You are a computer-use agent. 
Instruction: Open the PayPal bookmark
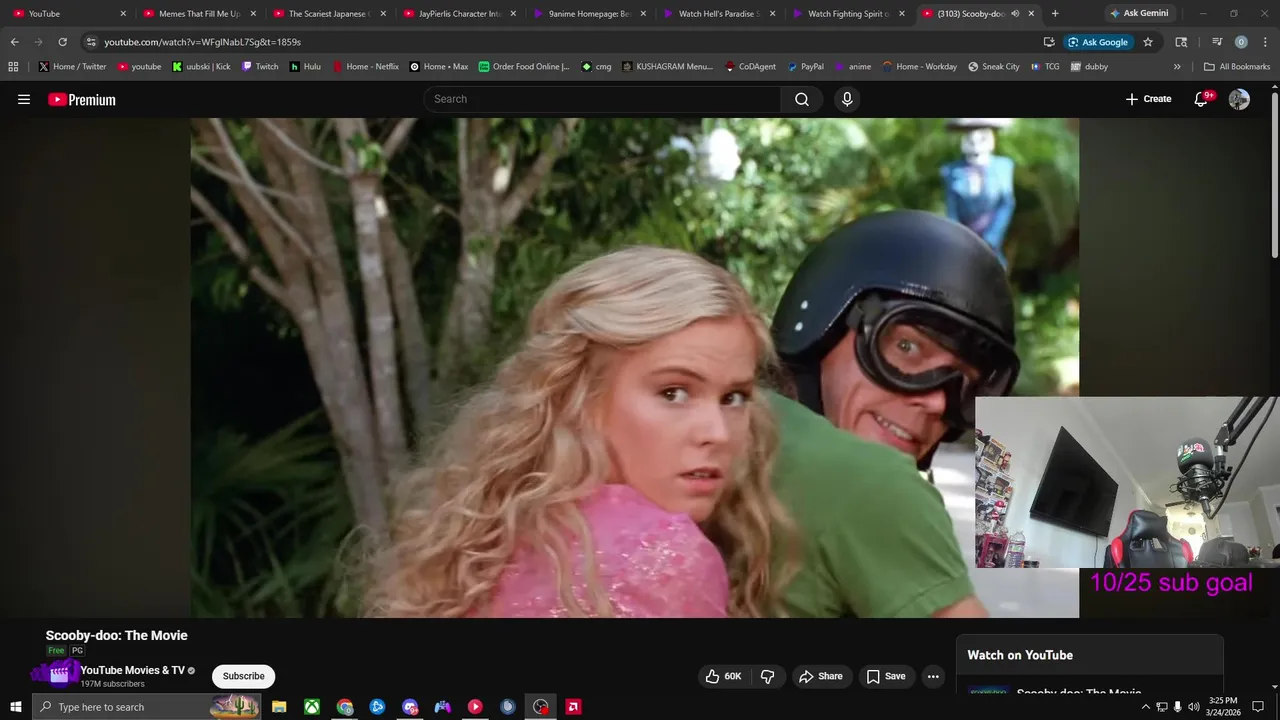pyautogui.click(x=805, y=67)
